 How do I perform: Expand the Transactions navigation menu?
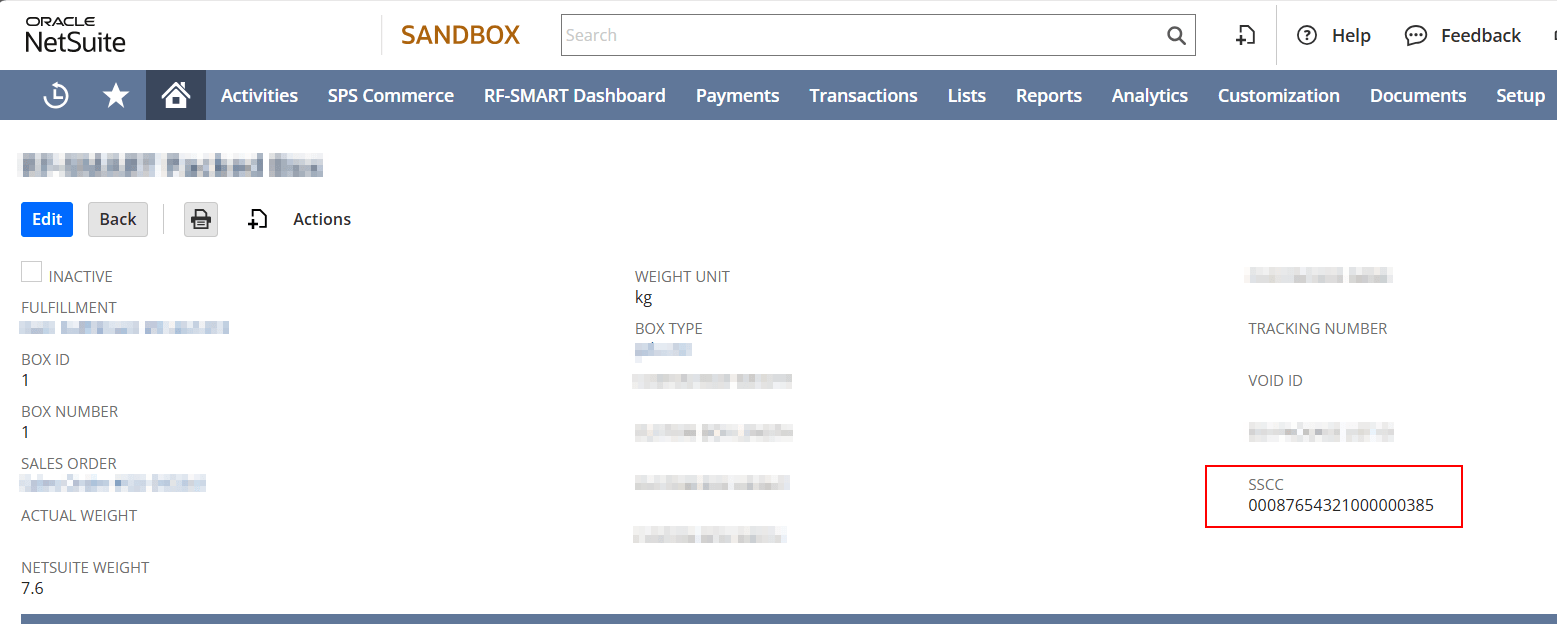(x=863, y=94)
